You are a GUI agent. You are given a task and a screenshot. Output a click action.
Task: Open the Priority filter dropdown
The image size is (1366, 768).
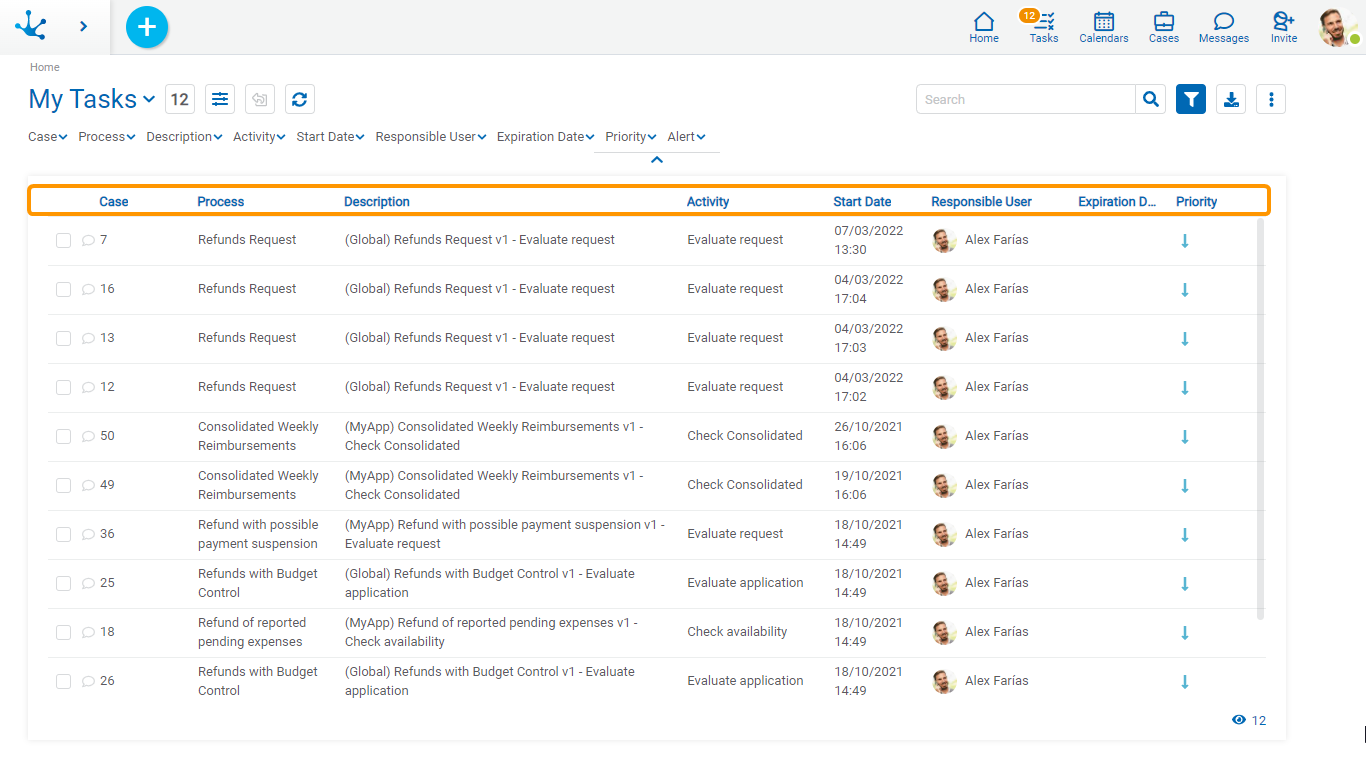(x=630, y=137)
